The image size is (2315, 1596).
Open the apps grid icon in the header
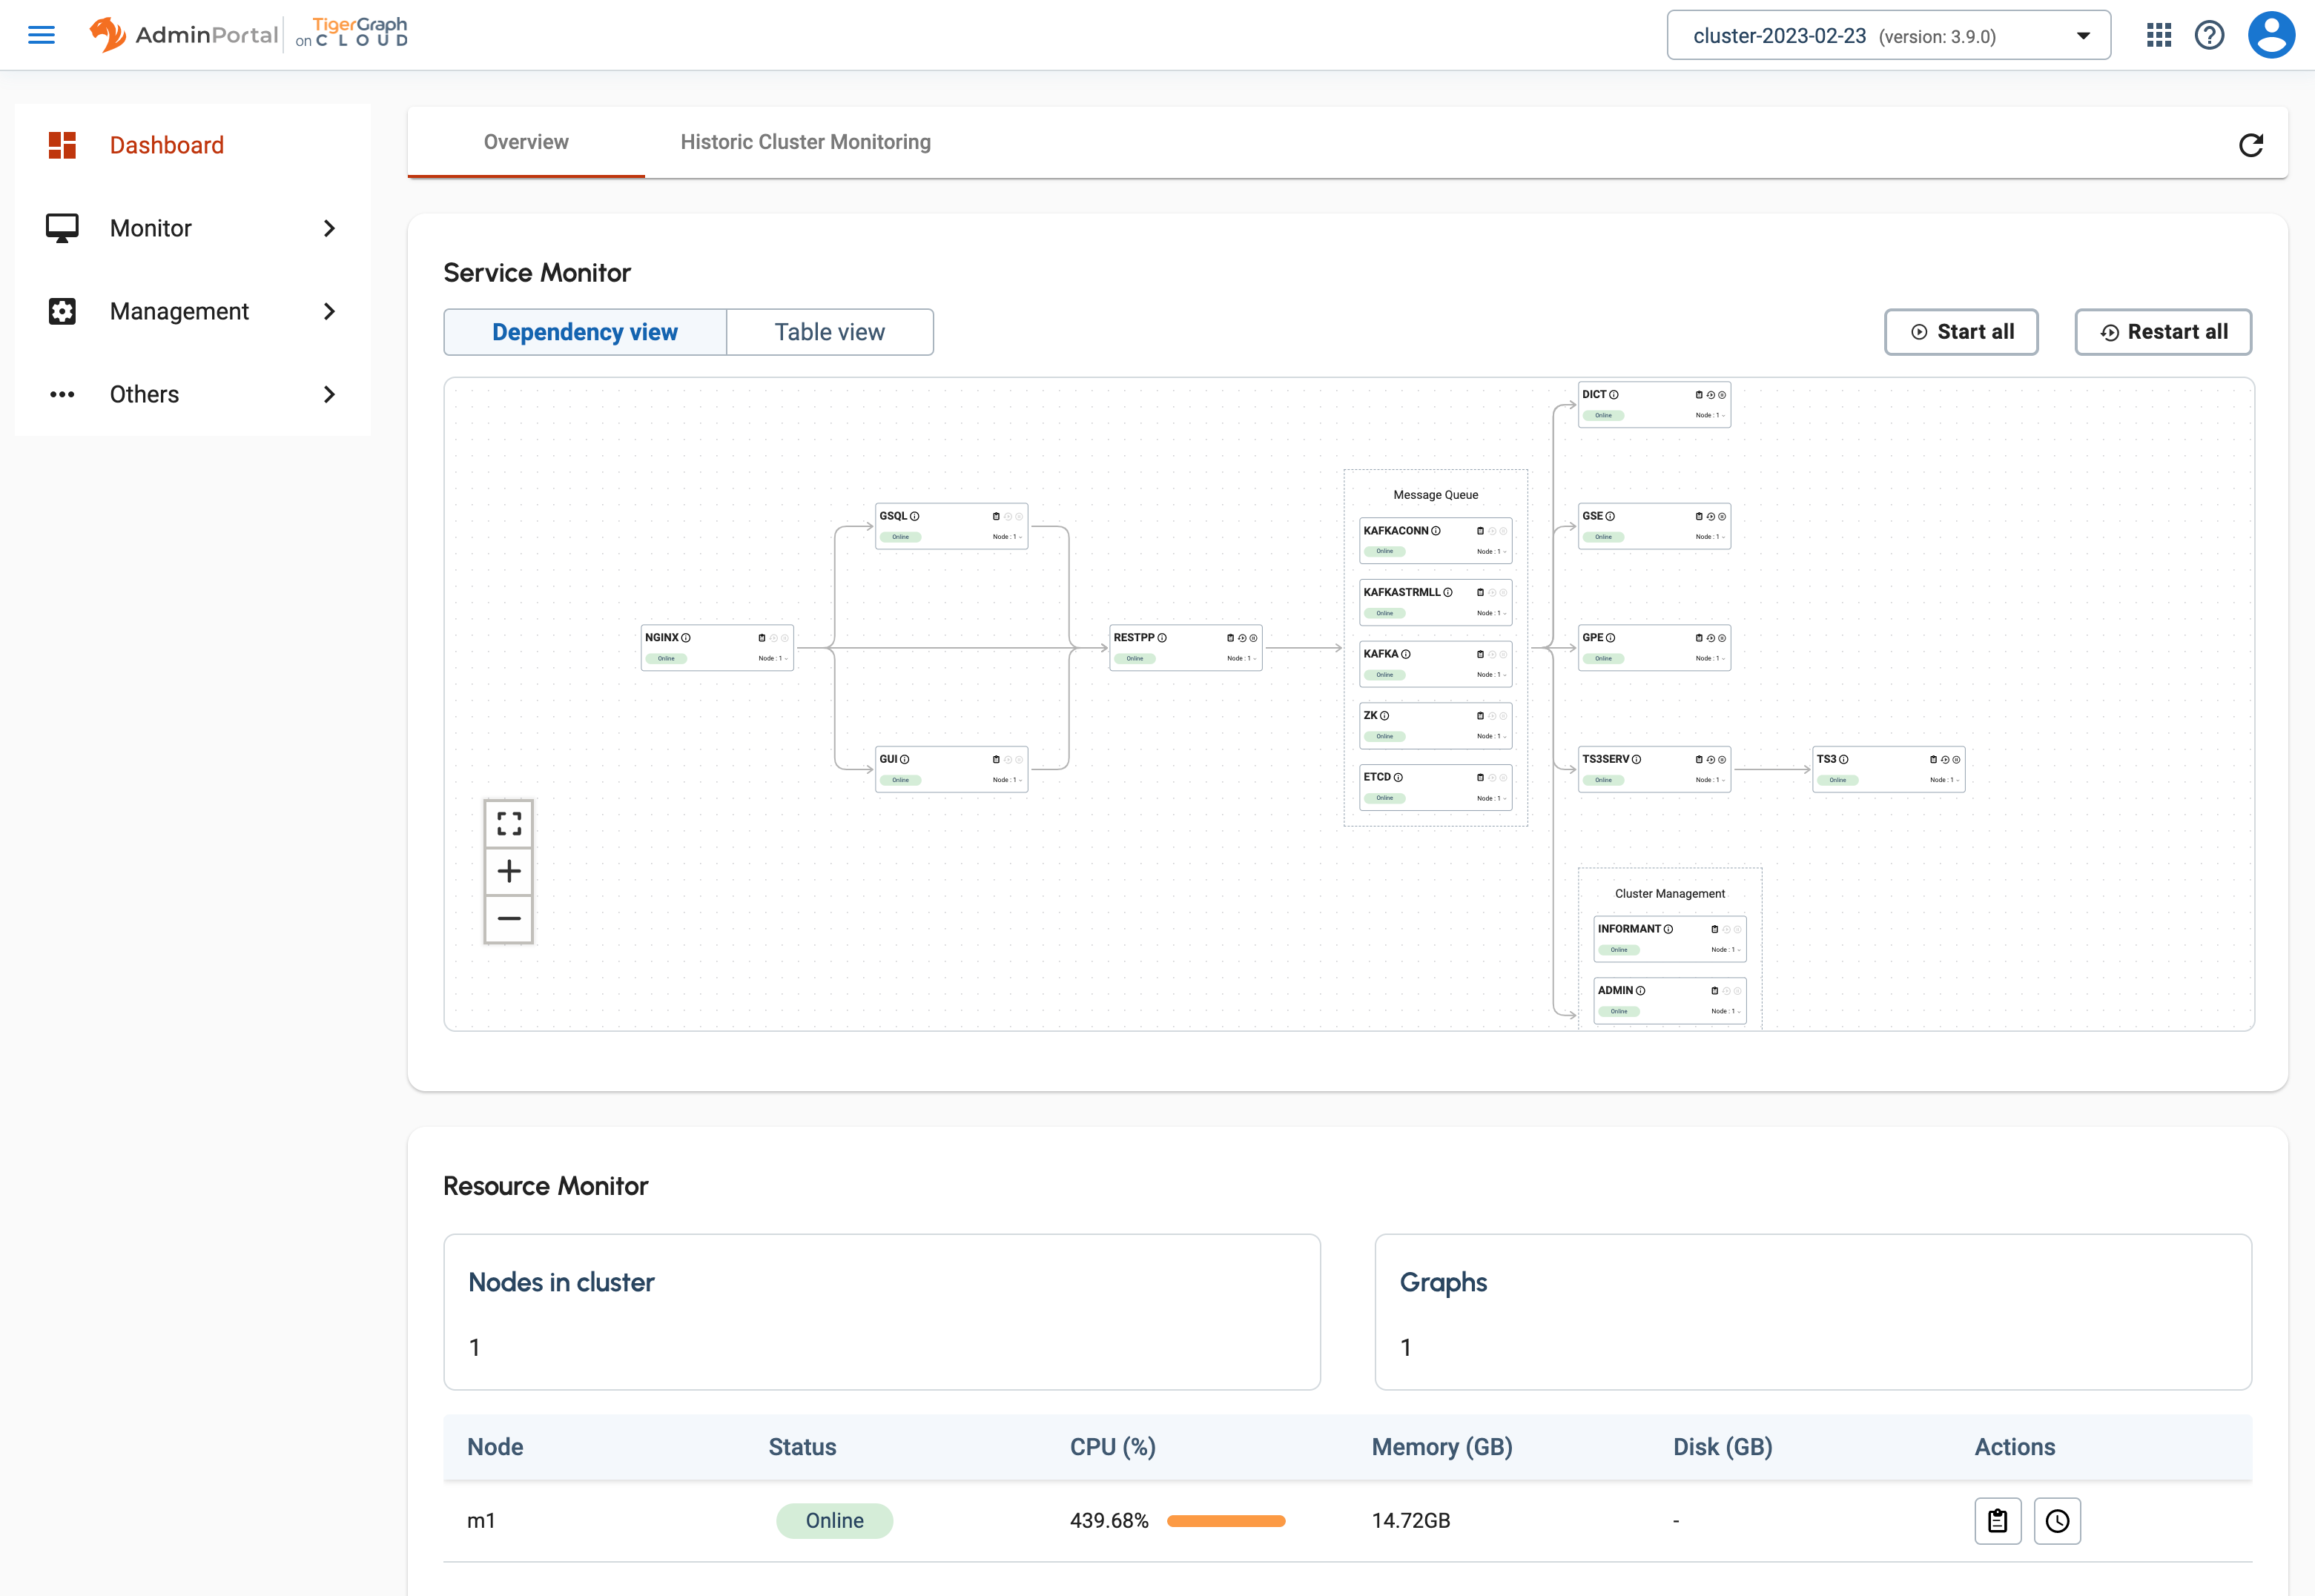point(2159,35)
